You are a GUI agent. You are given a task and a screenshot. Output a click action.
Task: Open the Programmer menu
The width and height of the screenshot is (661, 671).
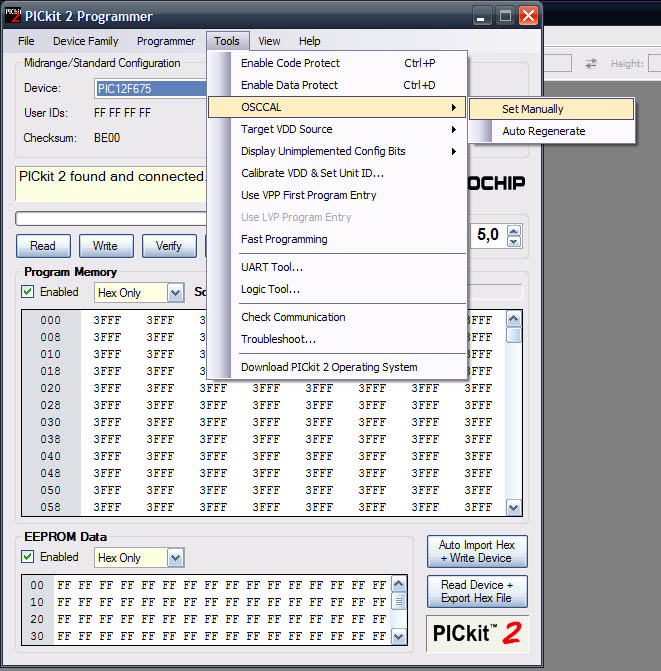[166, 41]
